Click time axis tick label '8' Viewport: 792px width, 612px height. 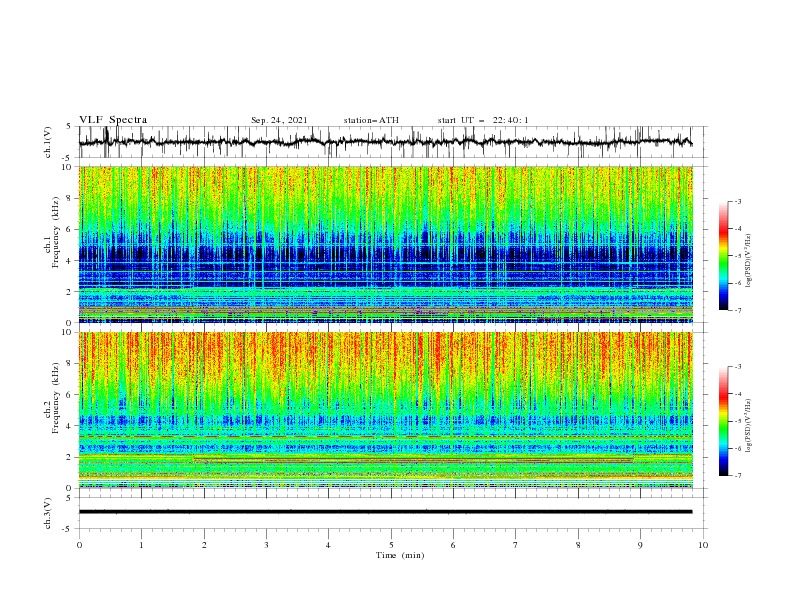(578, 545)
